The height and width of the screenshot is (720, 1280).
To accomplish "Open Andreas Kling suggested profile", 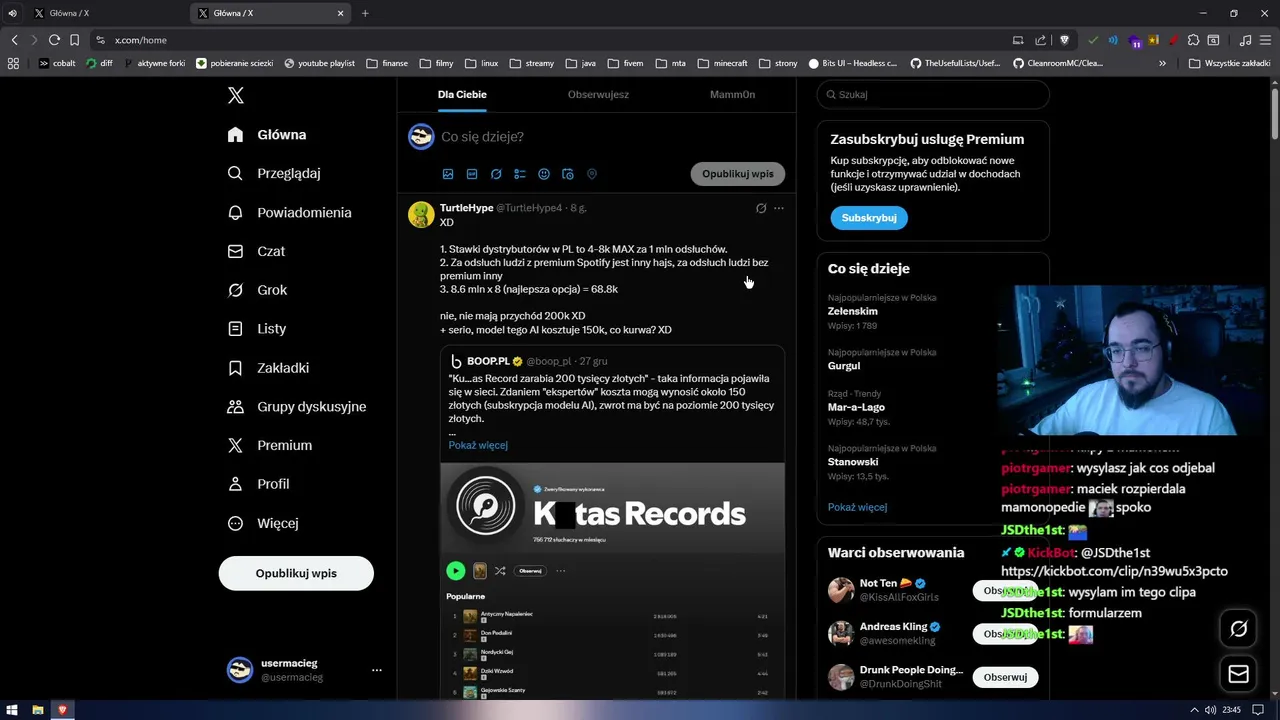I will 893,627.
